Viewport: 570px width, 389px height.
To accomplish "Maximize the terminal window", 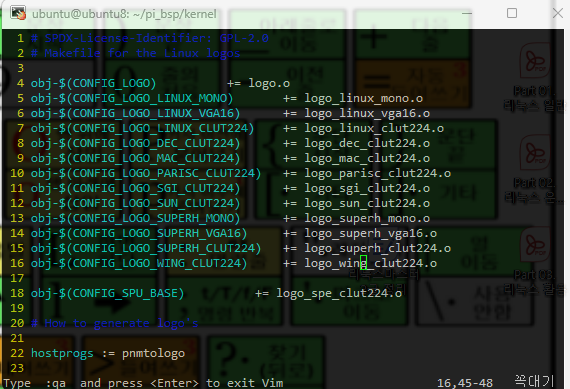I will (x=512, y=13).
